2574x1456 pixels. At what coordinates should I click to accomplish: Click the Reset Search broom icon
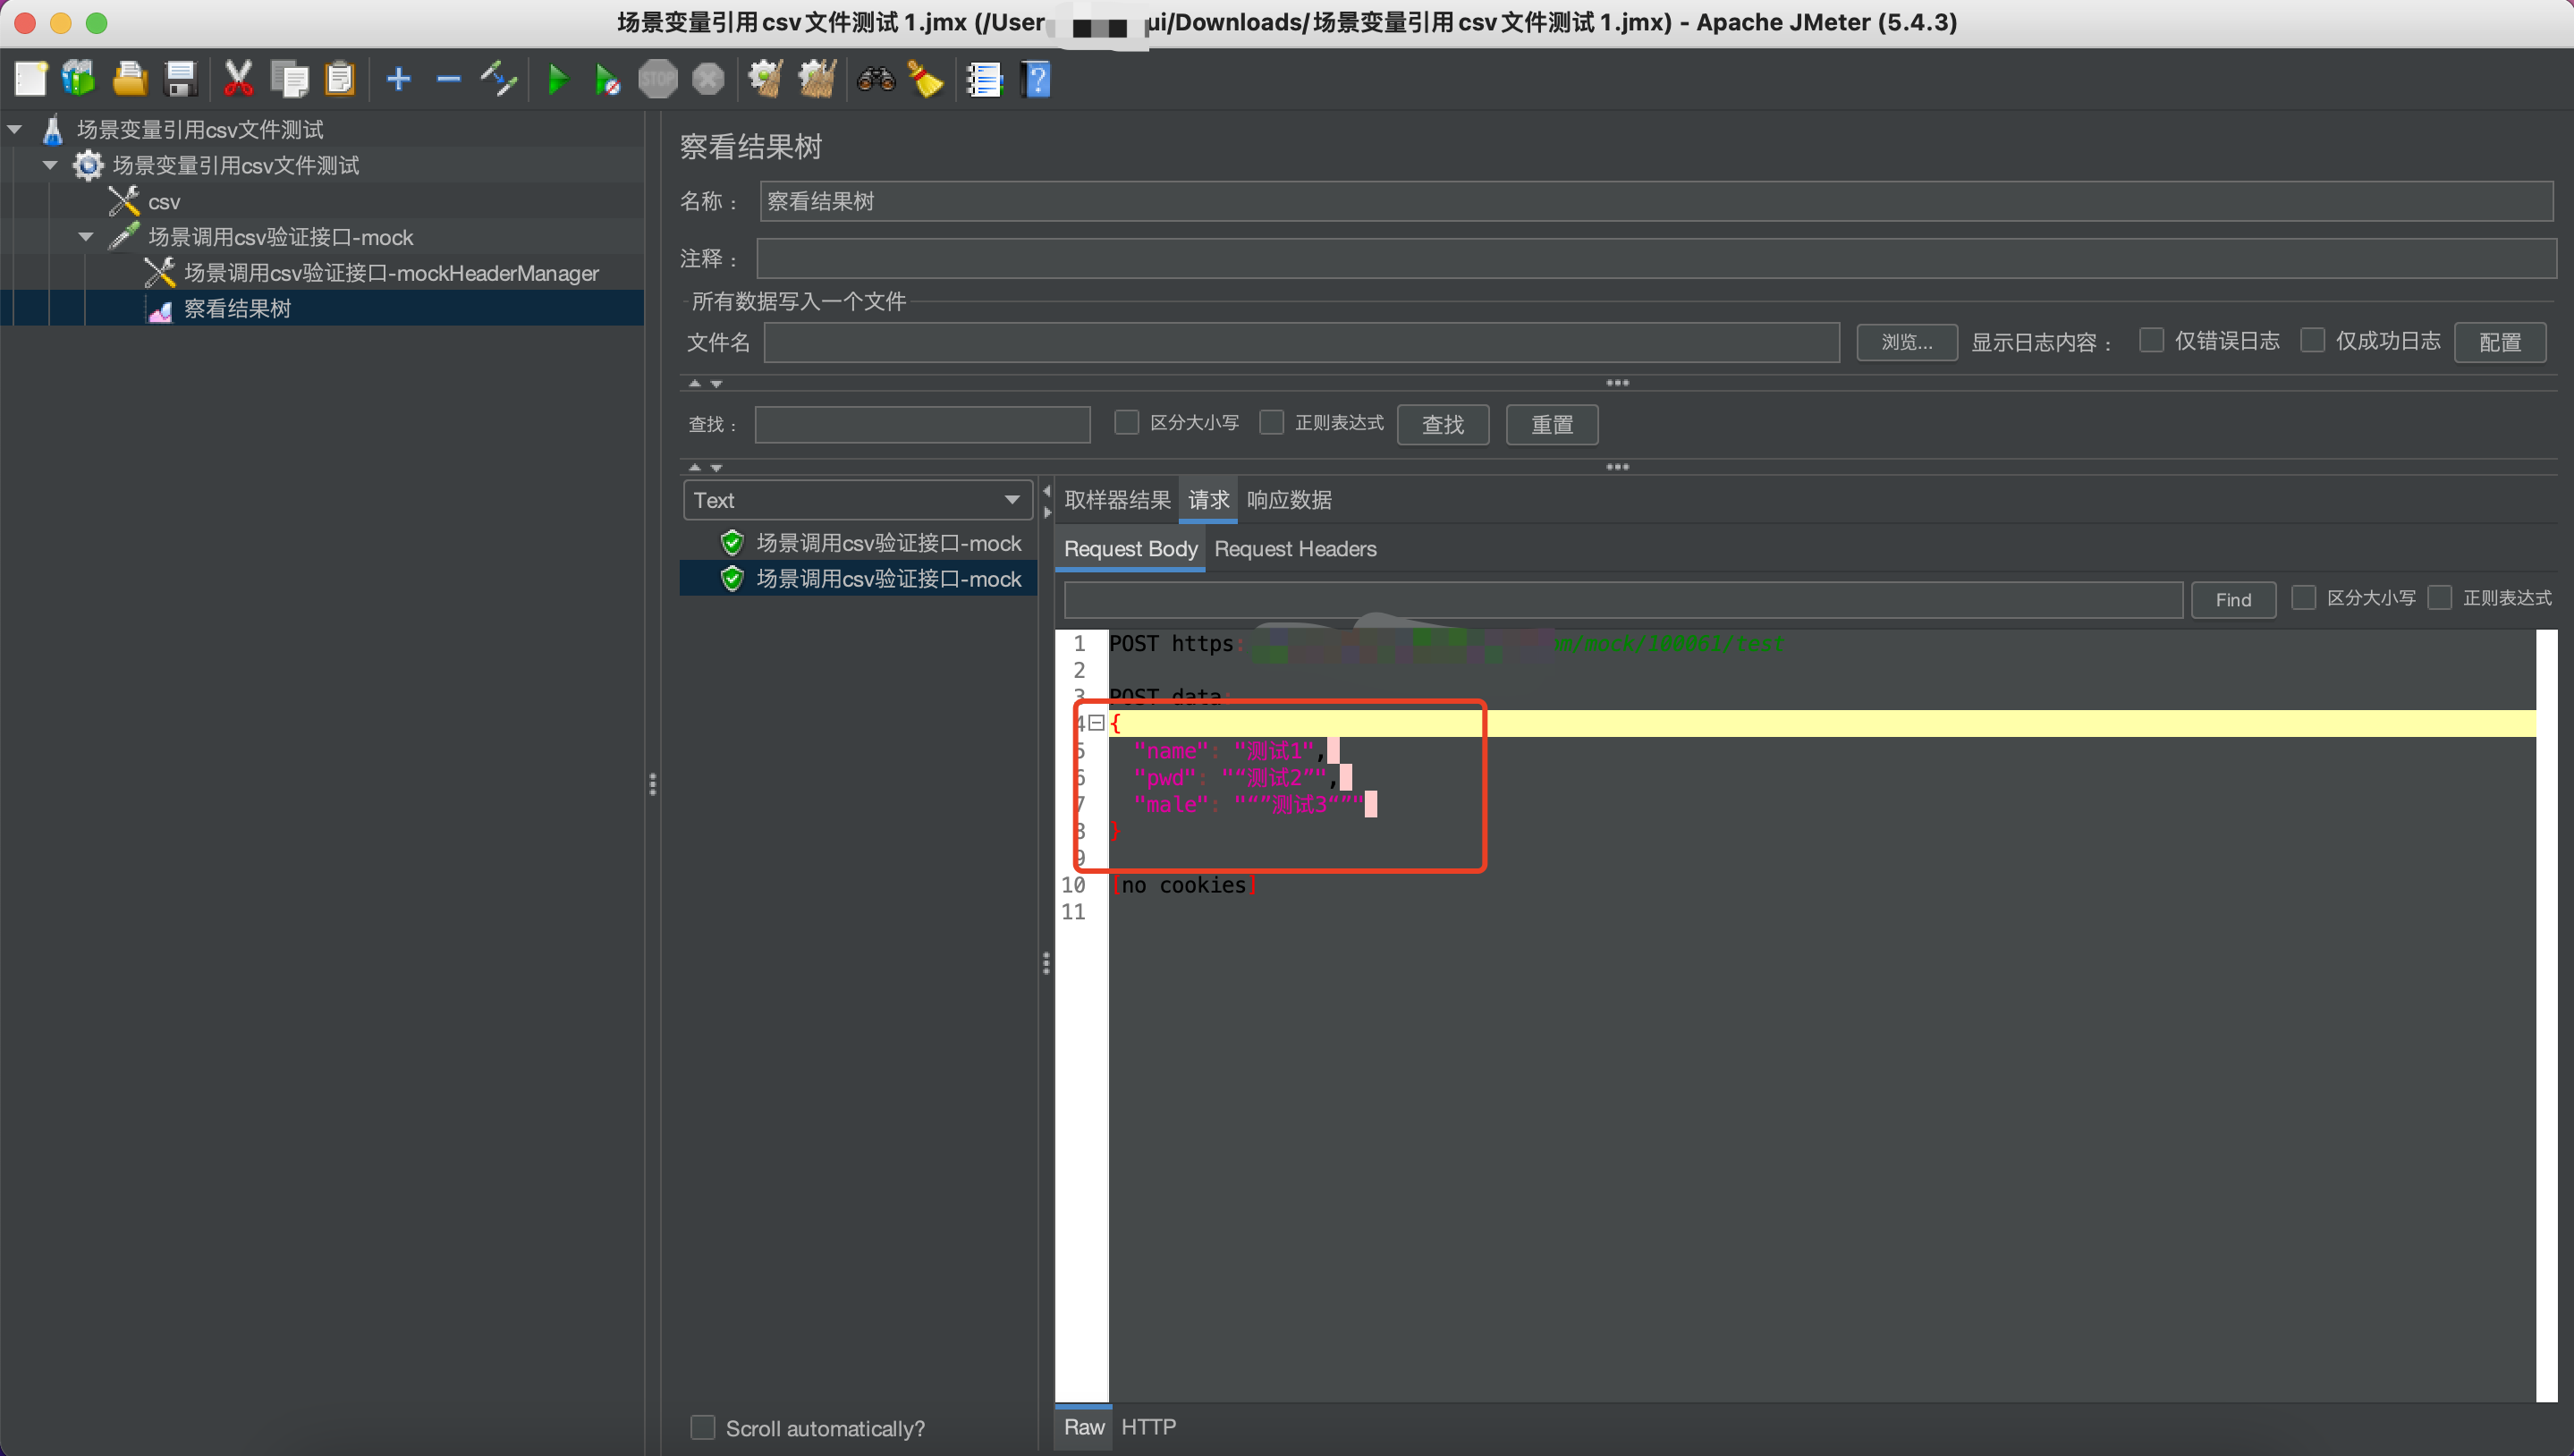926,79
